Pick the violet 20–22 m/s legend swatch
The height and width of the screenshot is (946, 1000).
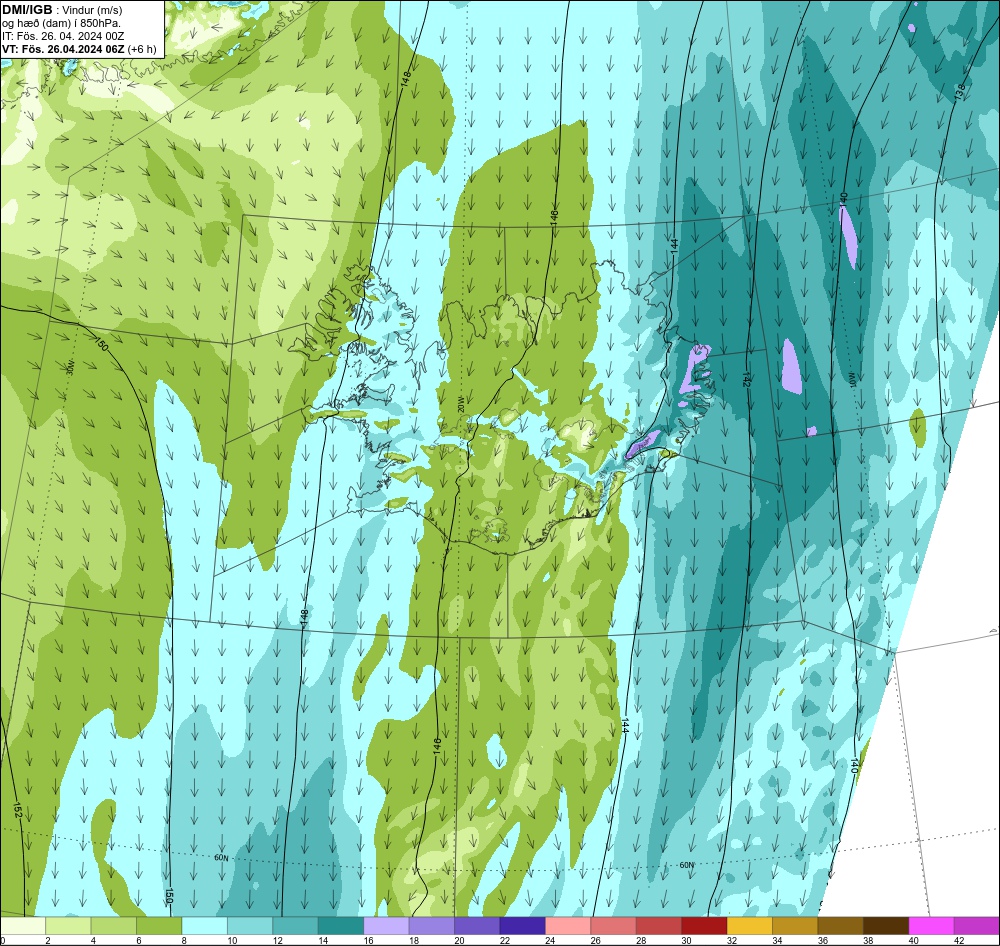click(477, 925)
